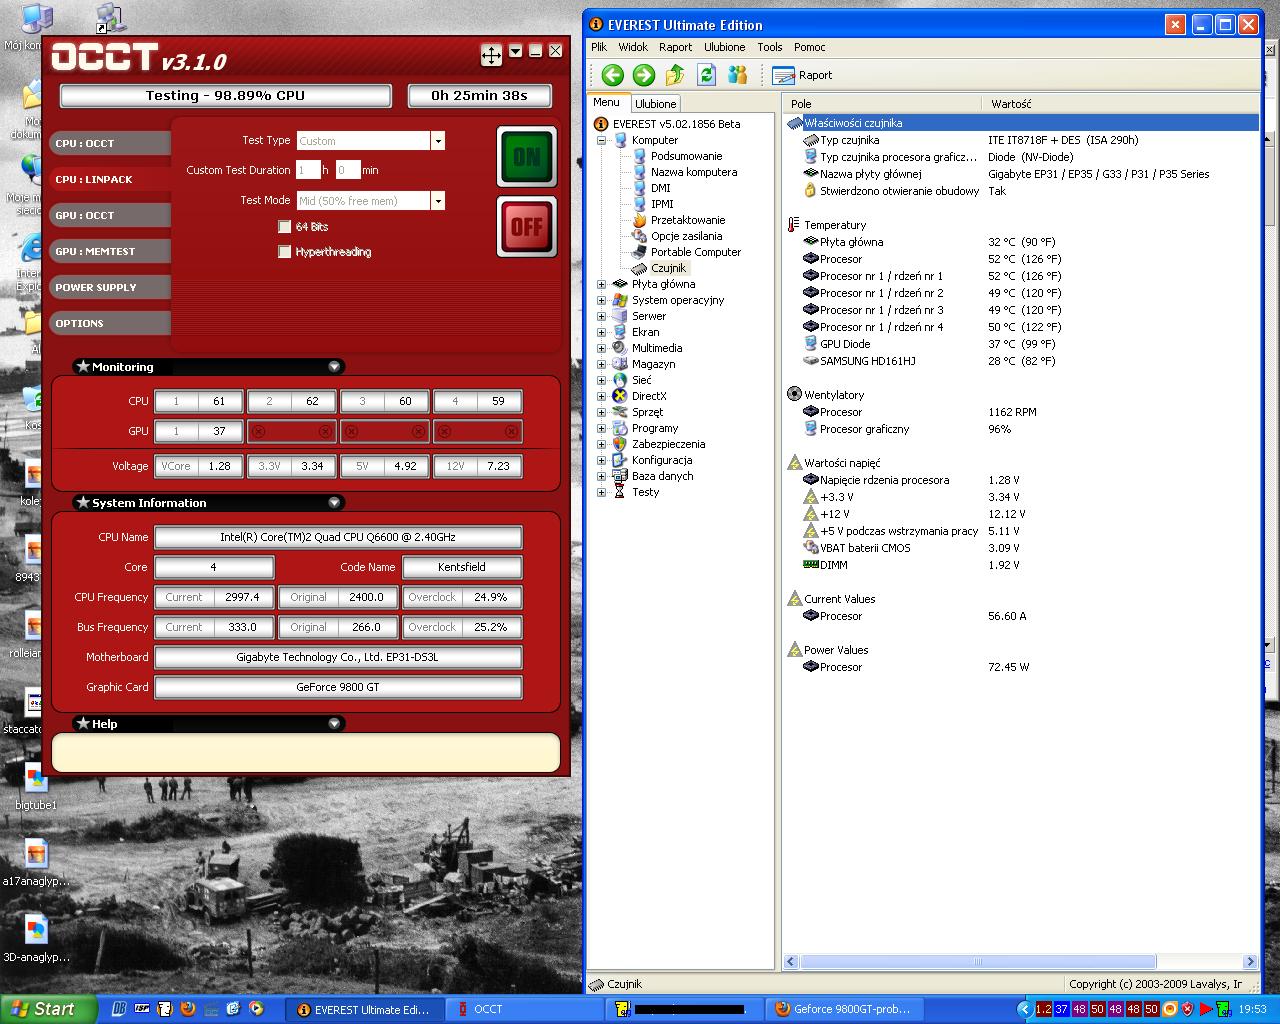Expand the System operacyjny tree node

point(602,300)
